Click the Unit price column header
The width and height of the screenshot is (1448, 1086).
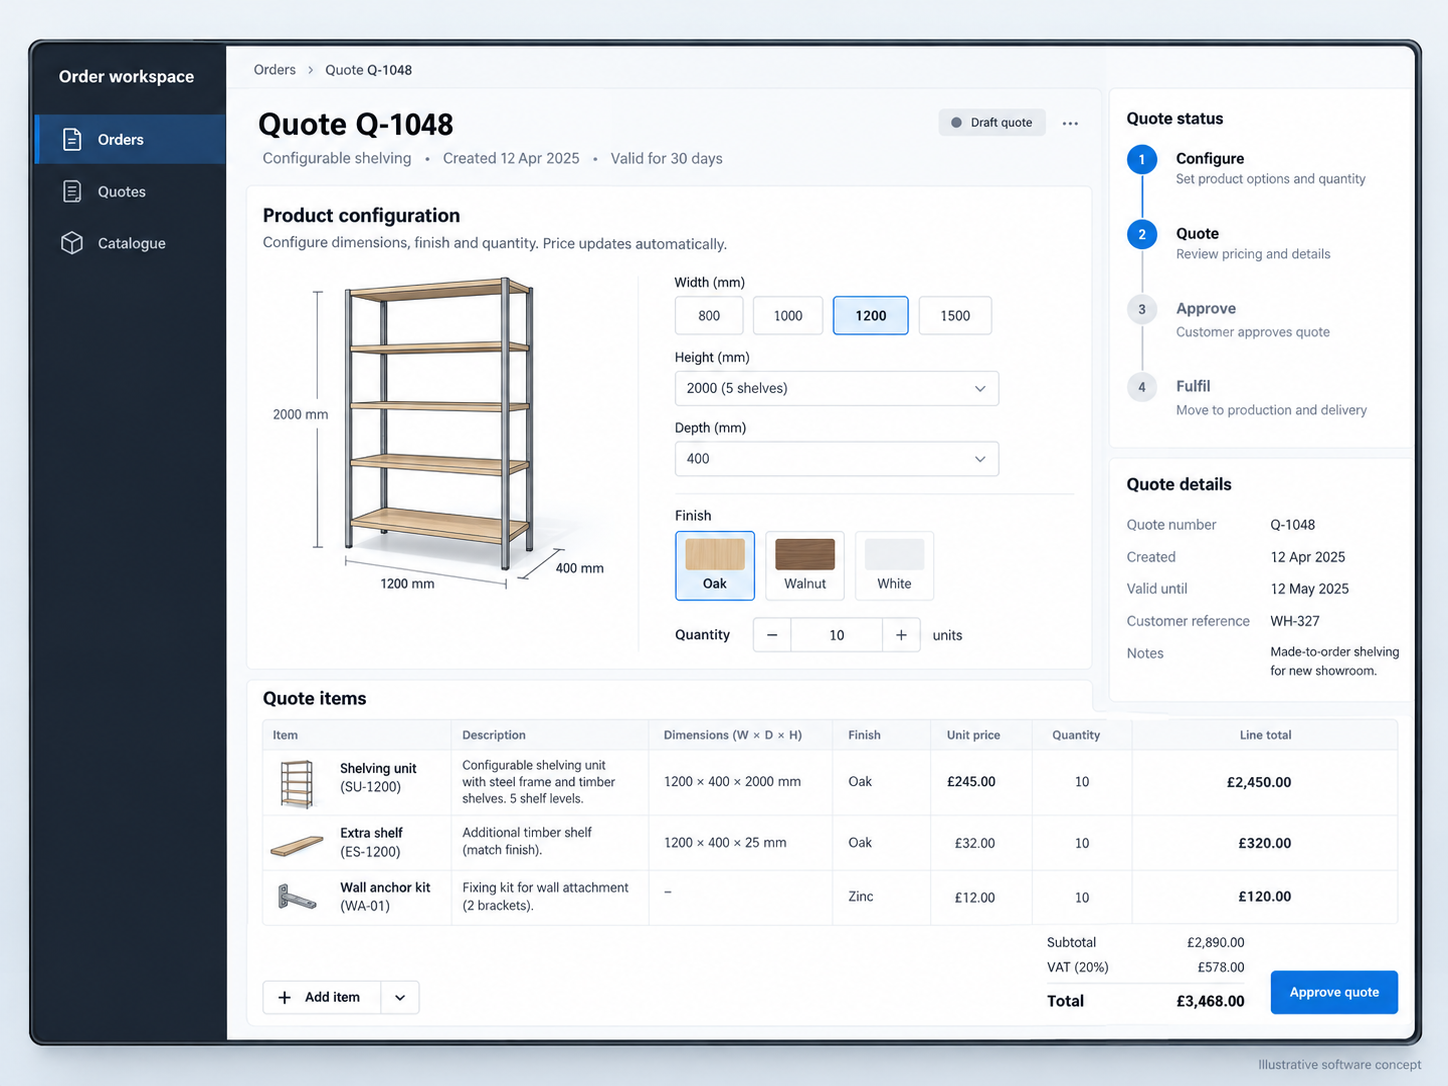point(973,735)
